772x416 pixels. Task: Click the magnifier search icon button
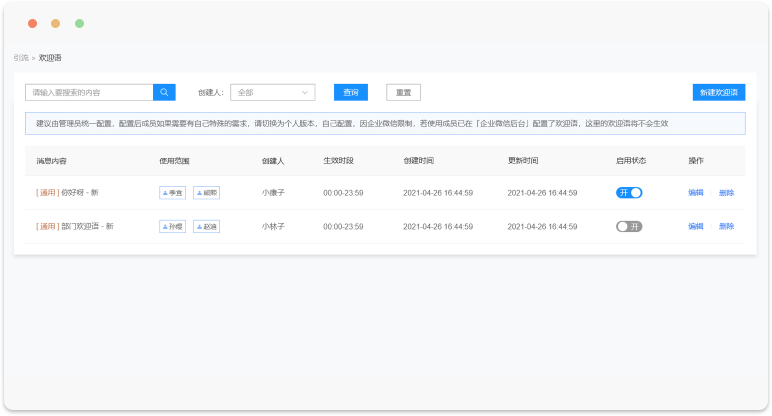164,92
